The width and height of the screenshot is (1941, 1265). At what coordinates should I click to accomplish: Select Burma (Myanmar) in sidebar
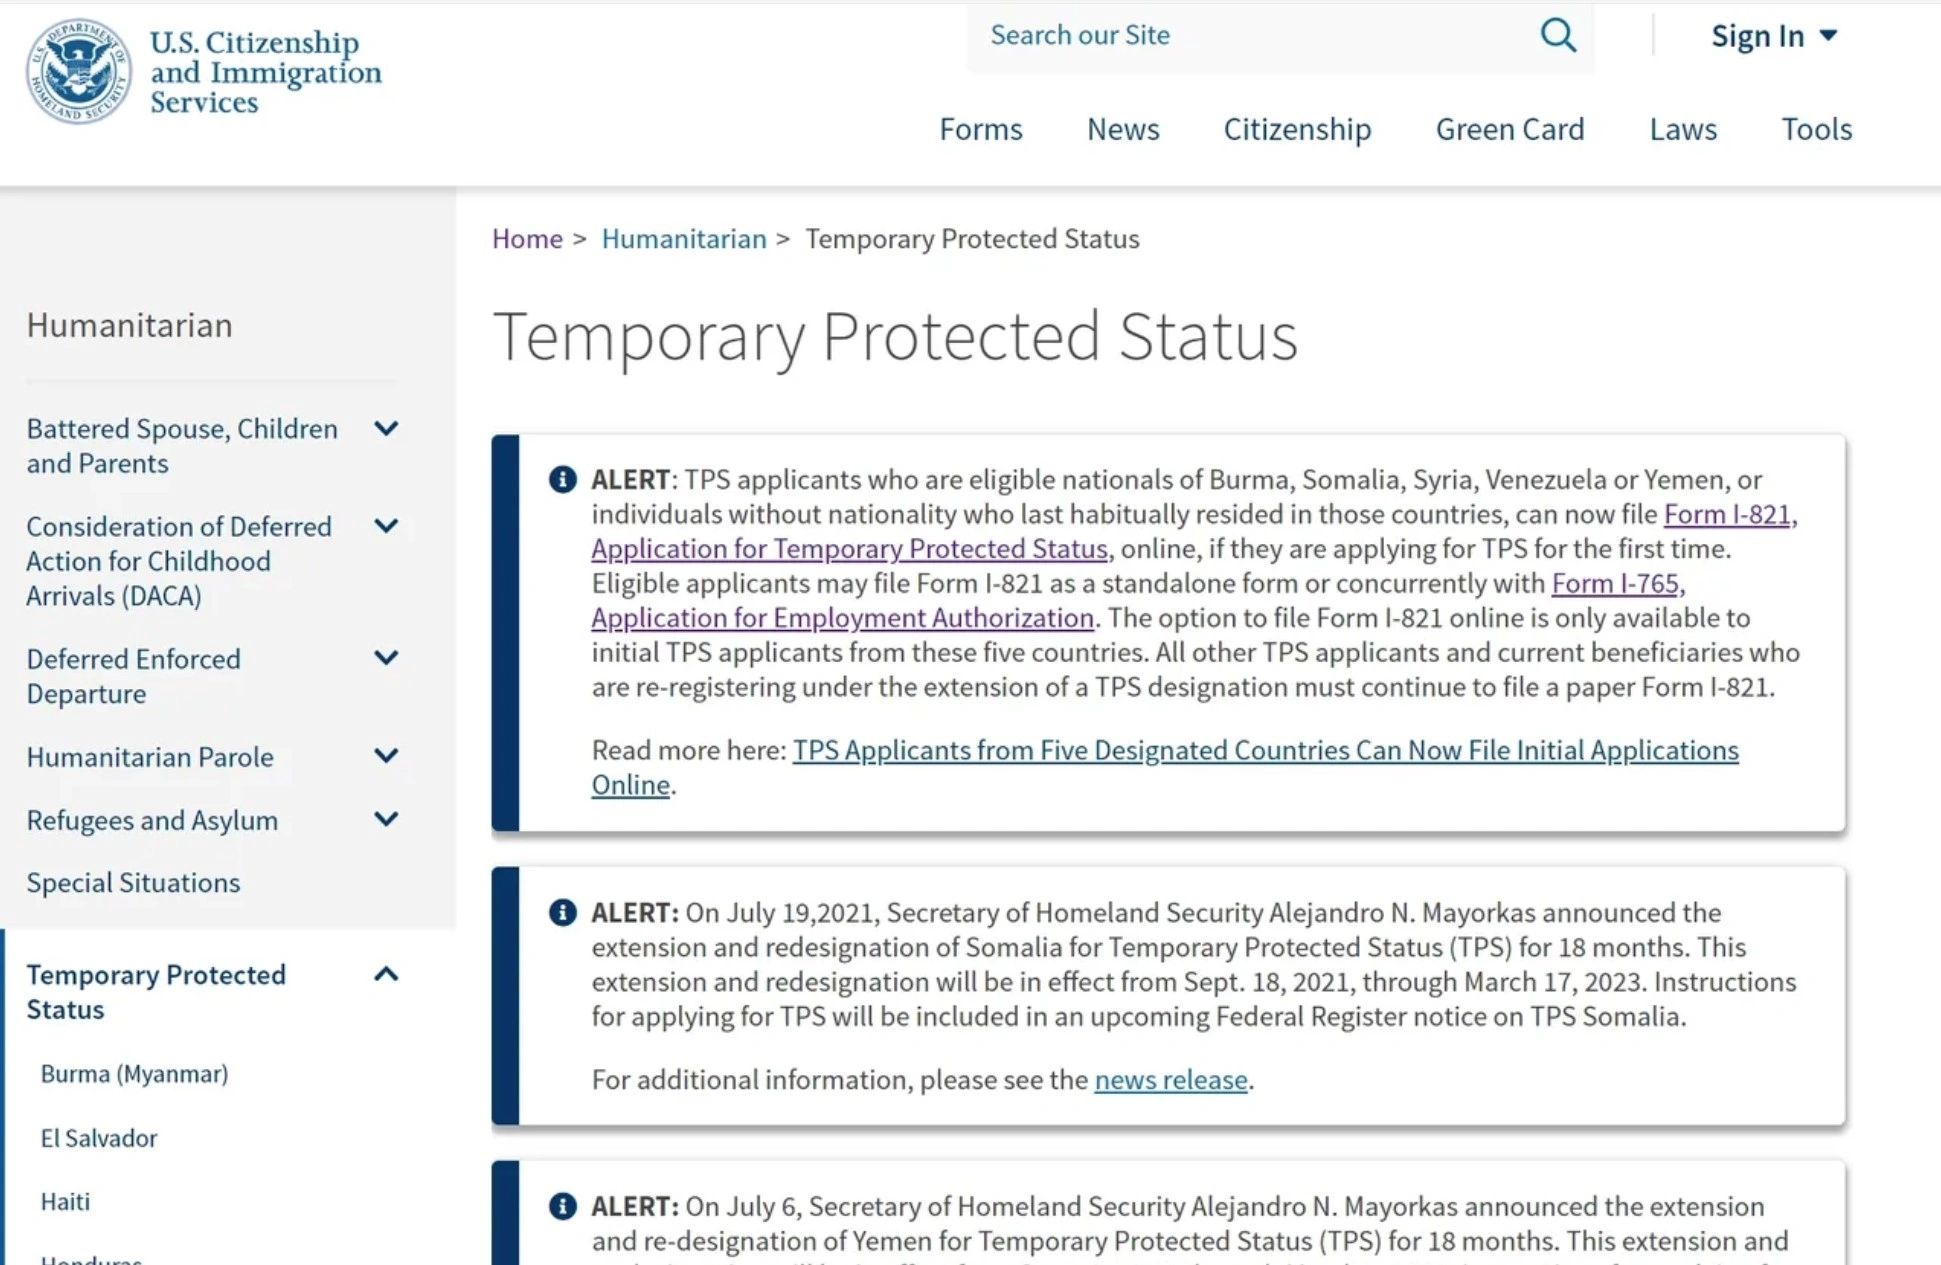click(x=134, y=1074)
